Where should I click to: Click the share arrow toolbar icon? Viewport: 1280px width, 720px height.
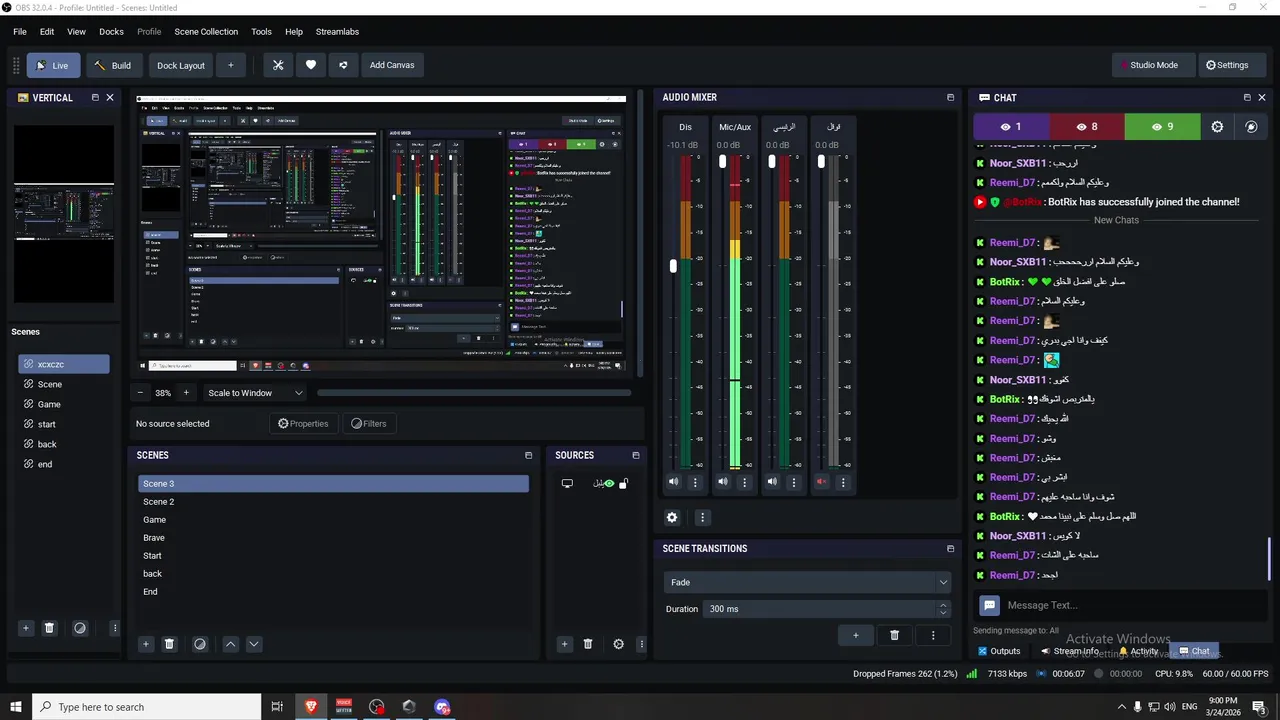click(x=343, y=65)
